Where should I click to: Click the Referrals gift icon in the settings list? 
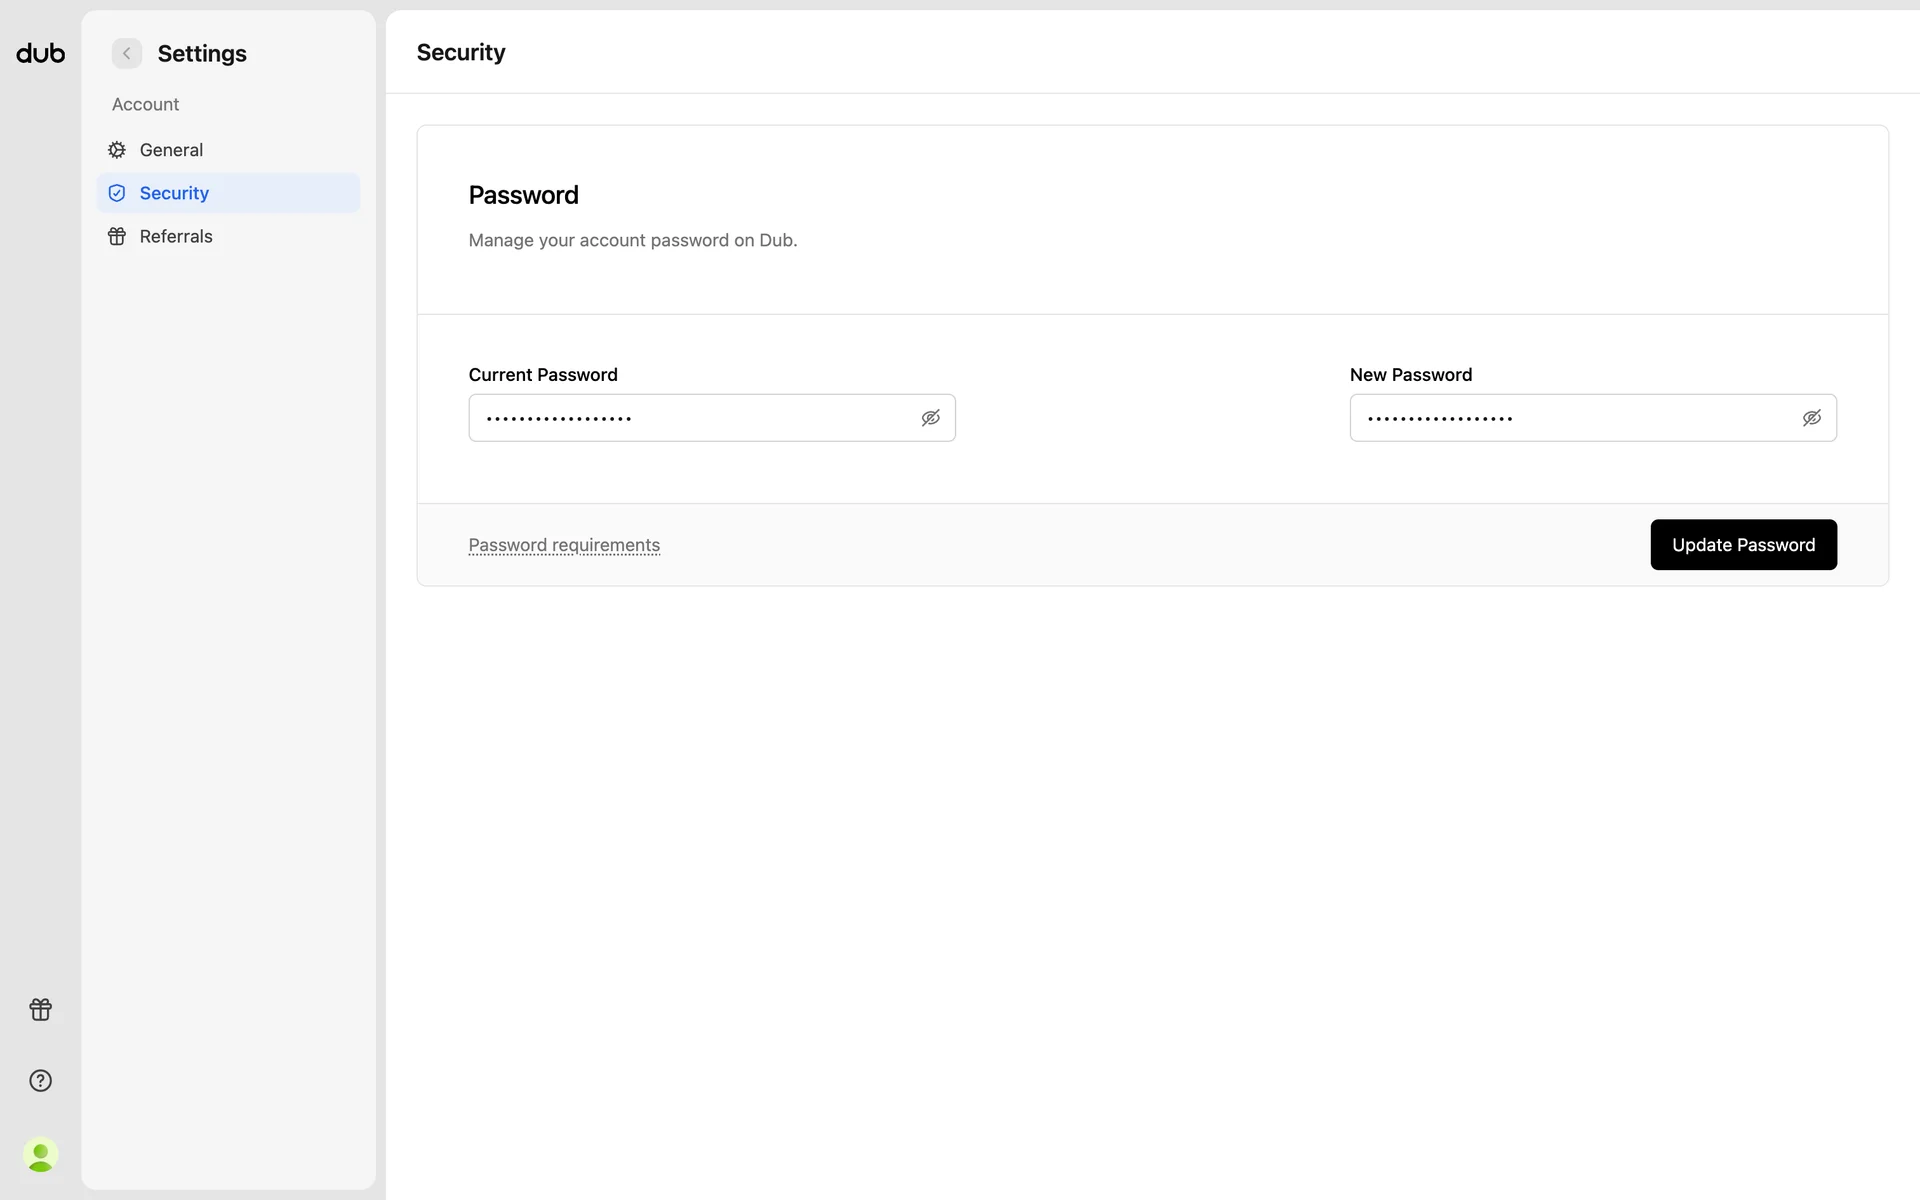pos(117,237)
